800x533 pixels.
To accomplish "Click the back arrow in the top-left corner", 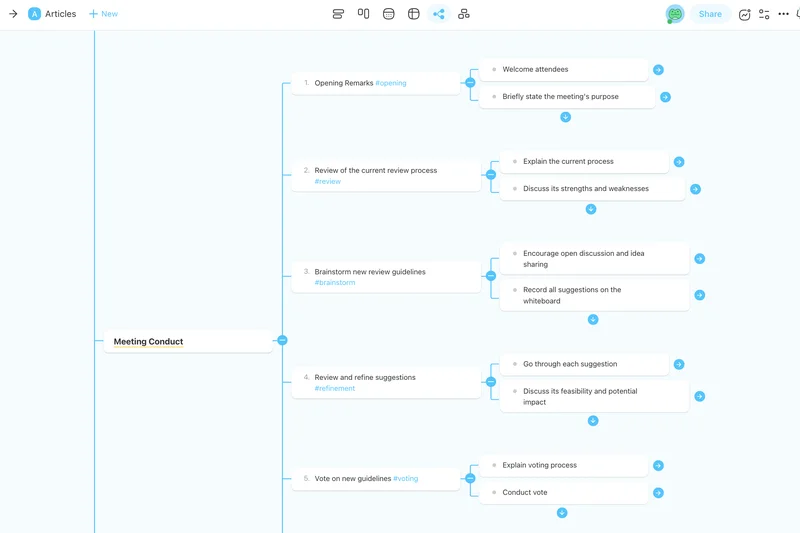I will tap(13, 14).
